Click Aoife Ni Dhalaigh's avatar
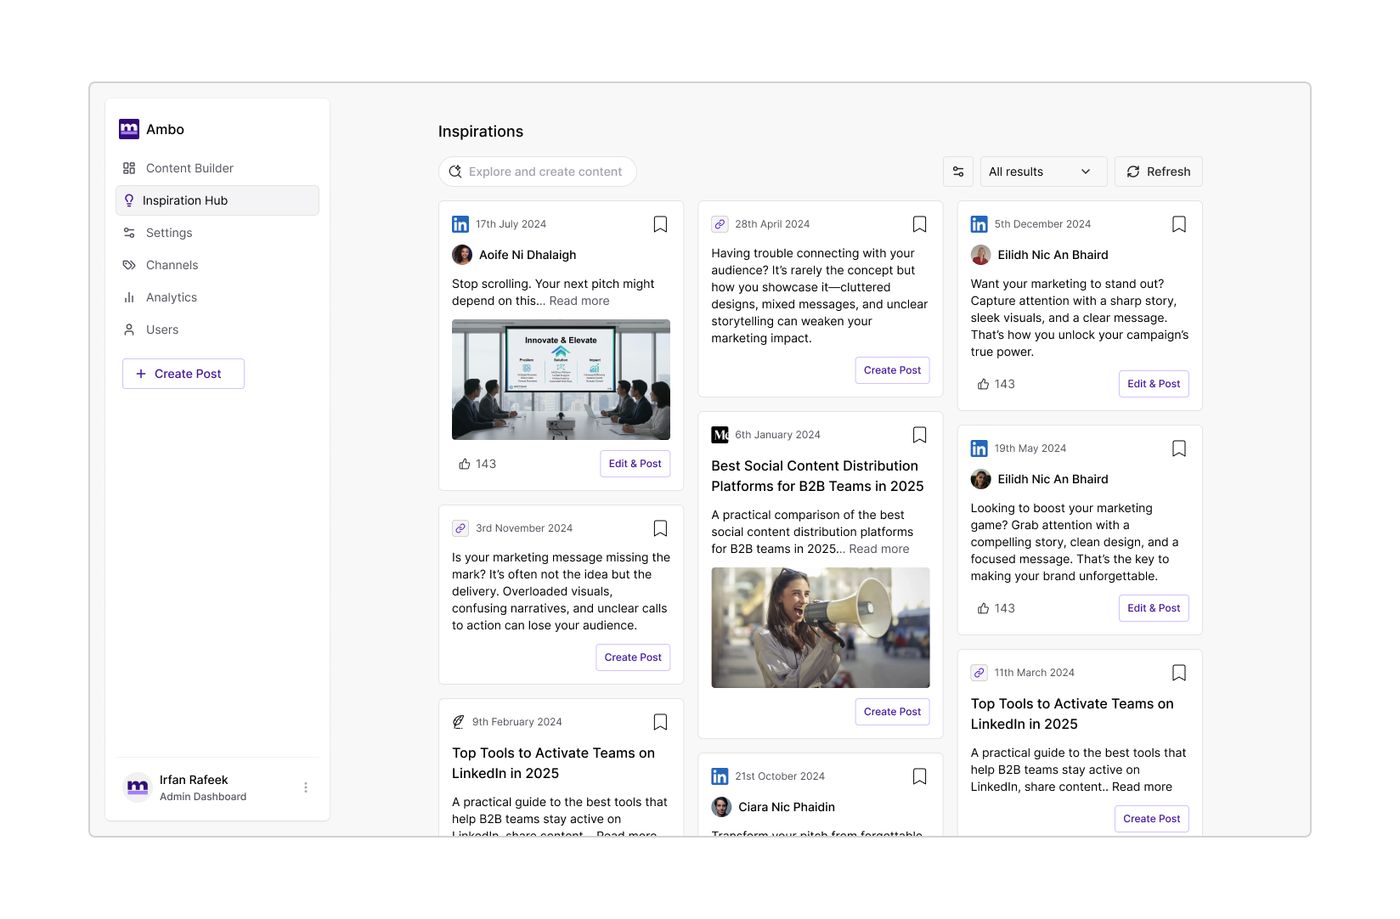This screenshot has height=919, width=1400. click(462, 255)
